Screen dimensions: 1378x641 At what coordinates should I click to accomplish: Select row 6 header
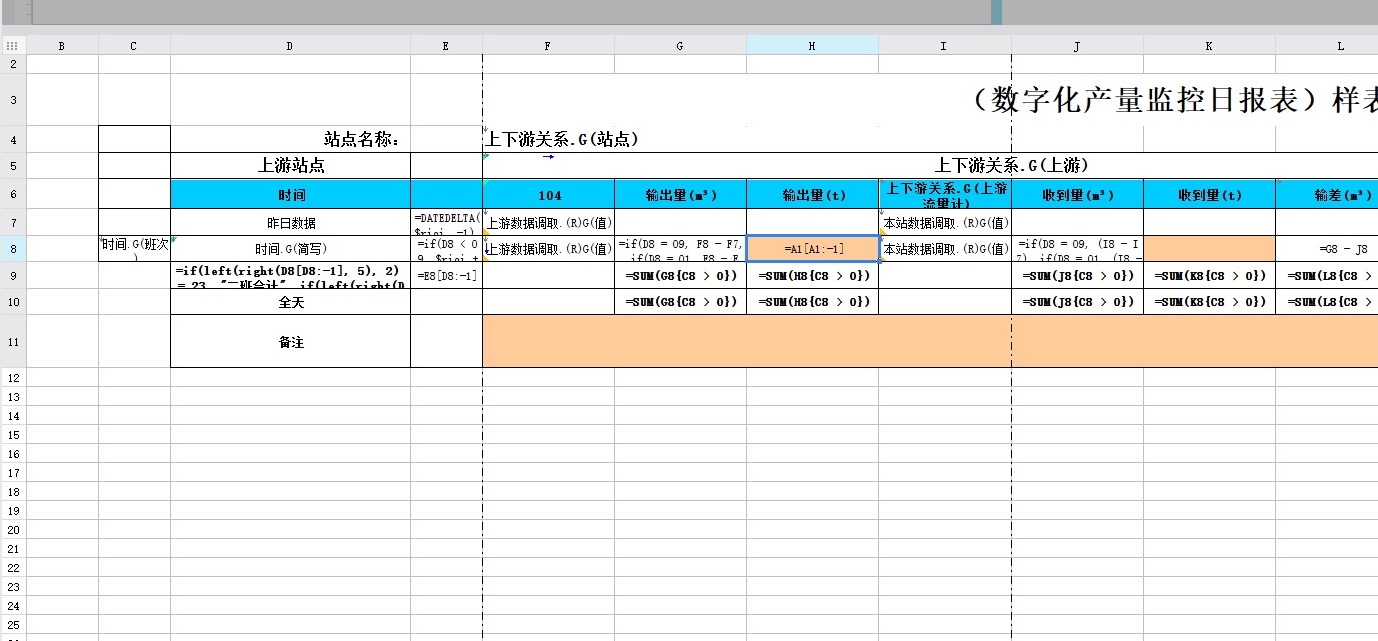click(13, 194)
